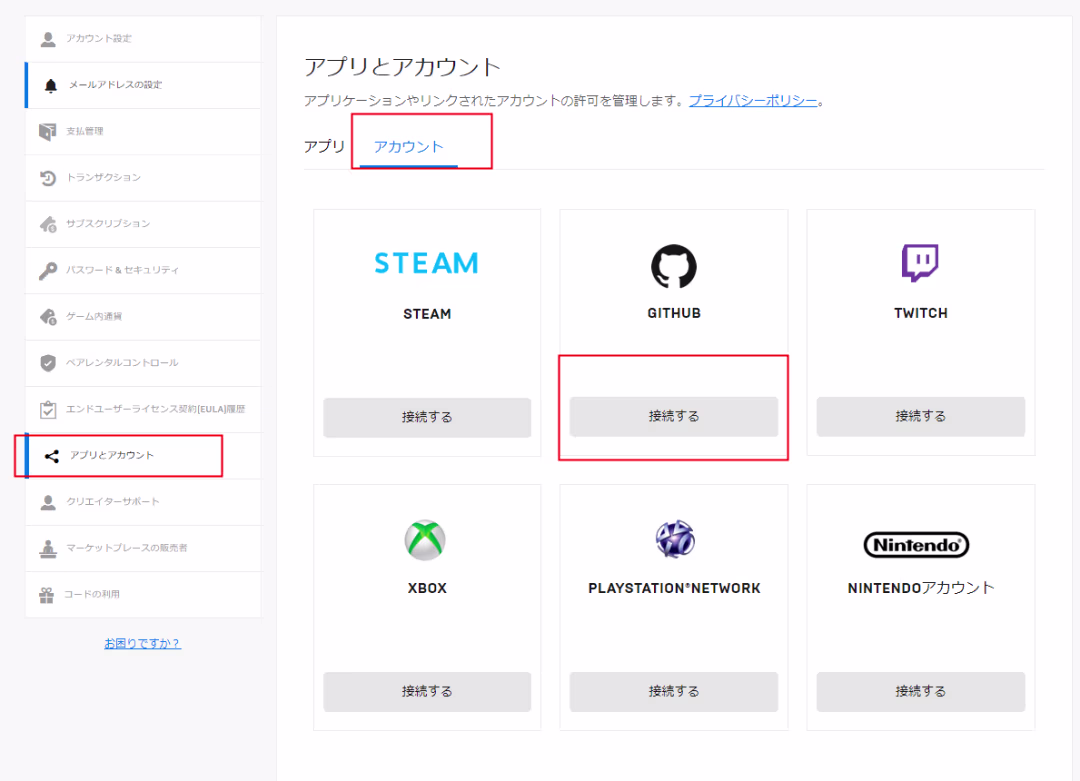Click the お困りですか？ help link
1080x781 pixels.
coord(143,643)
